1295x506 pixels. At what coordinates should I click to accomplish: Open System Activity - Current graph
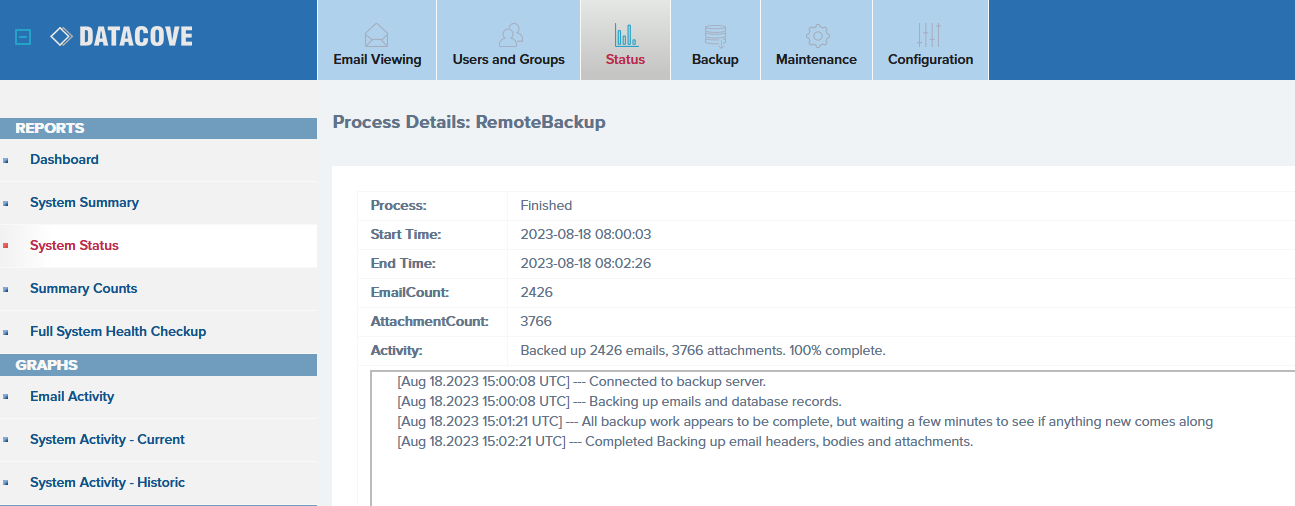(107, 439)
